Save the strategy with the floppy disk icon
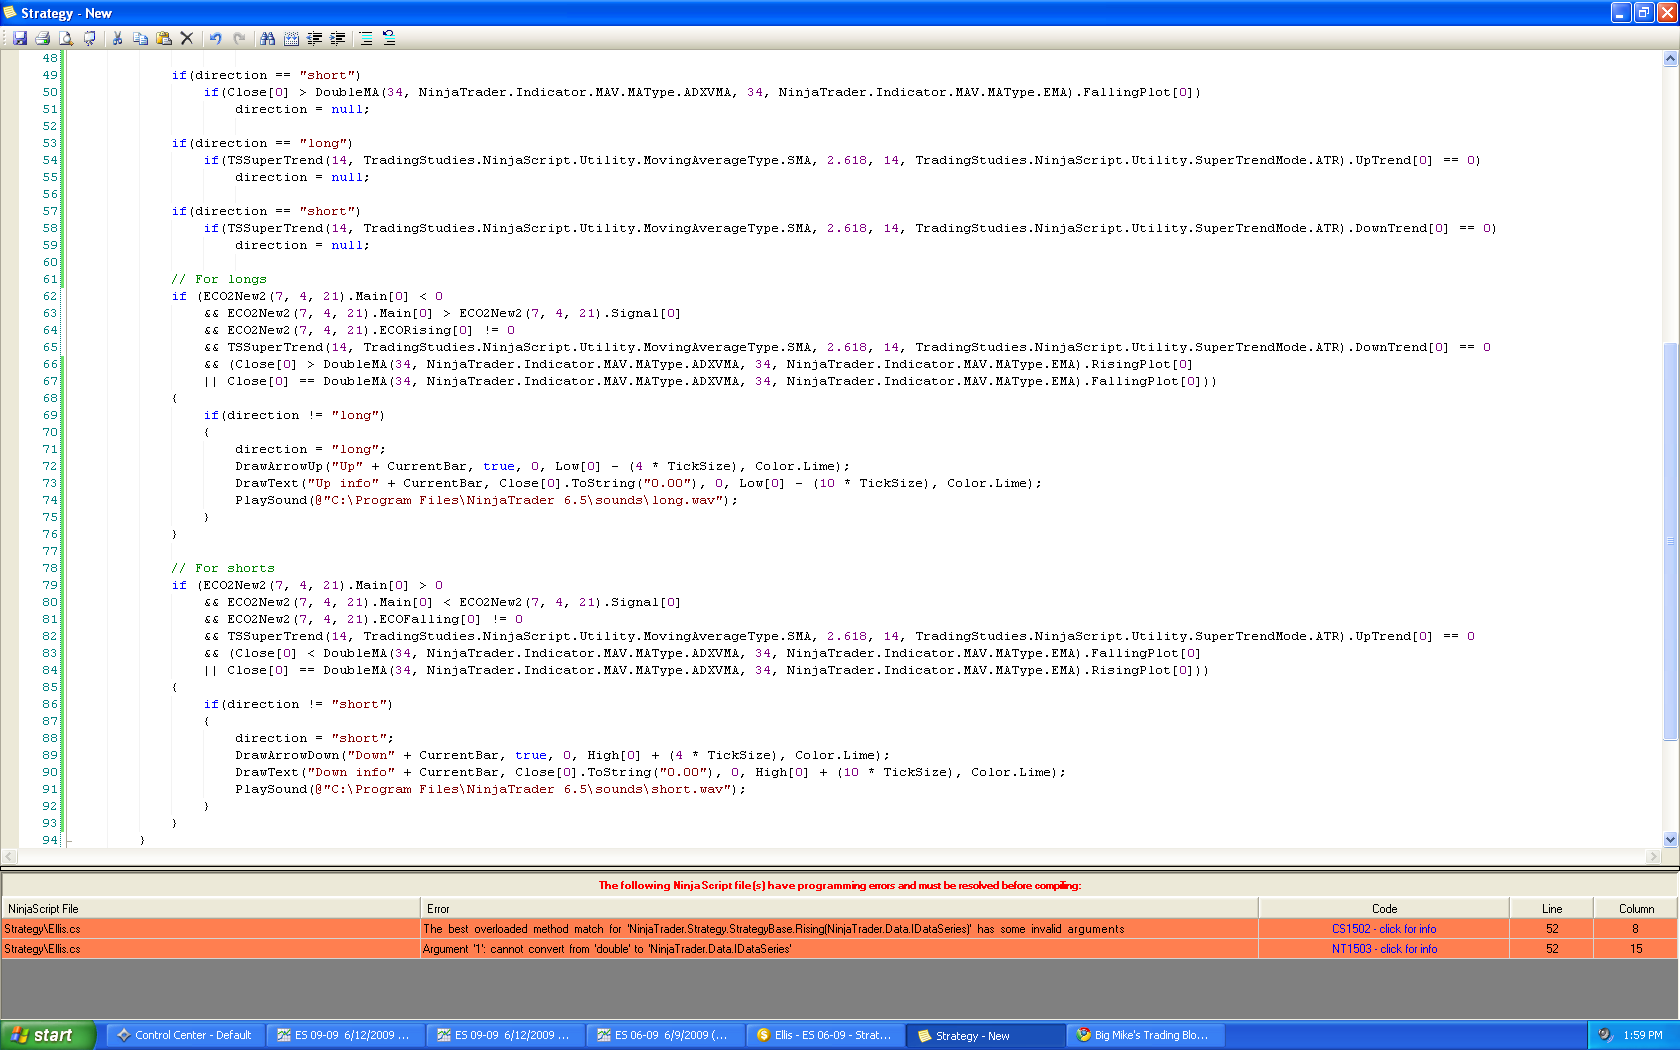Viewport: 1680px width, 1050px height. click(x=19, y=38)
